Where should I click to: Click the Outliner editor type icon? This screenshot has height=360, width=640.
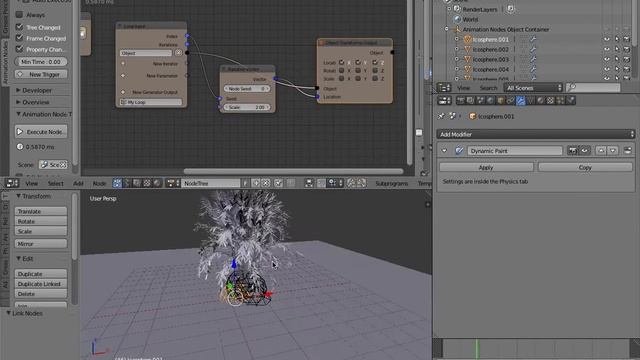pyautogui.click(x=444, y=88)
